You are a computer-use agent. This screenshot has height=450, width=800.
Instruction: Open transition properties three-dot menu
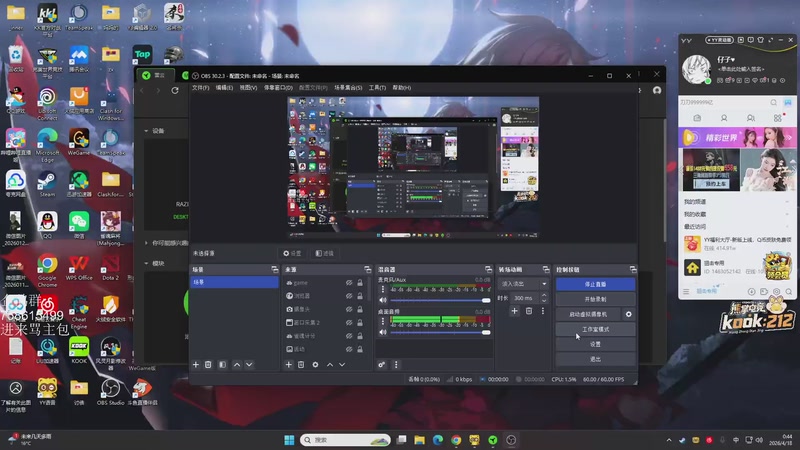[543, 311]
